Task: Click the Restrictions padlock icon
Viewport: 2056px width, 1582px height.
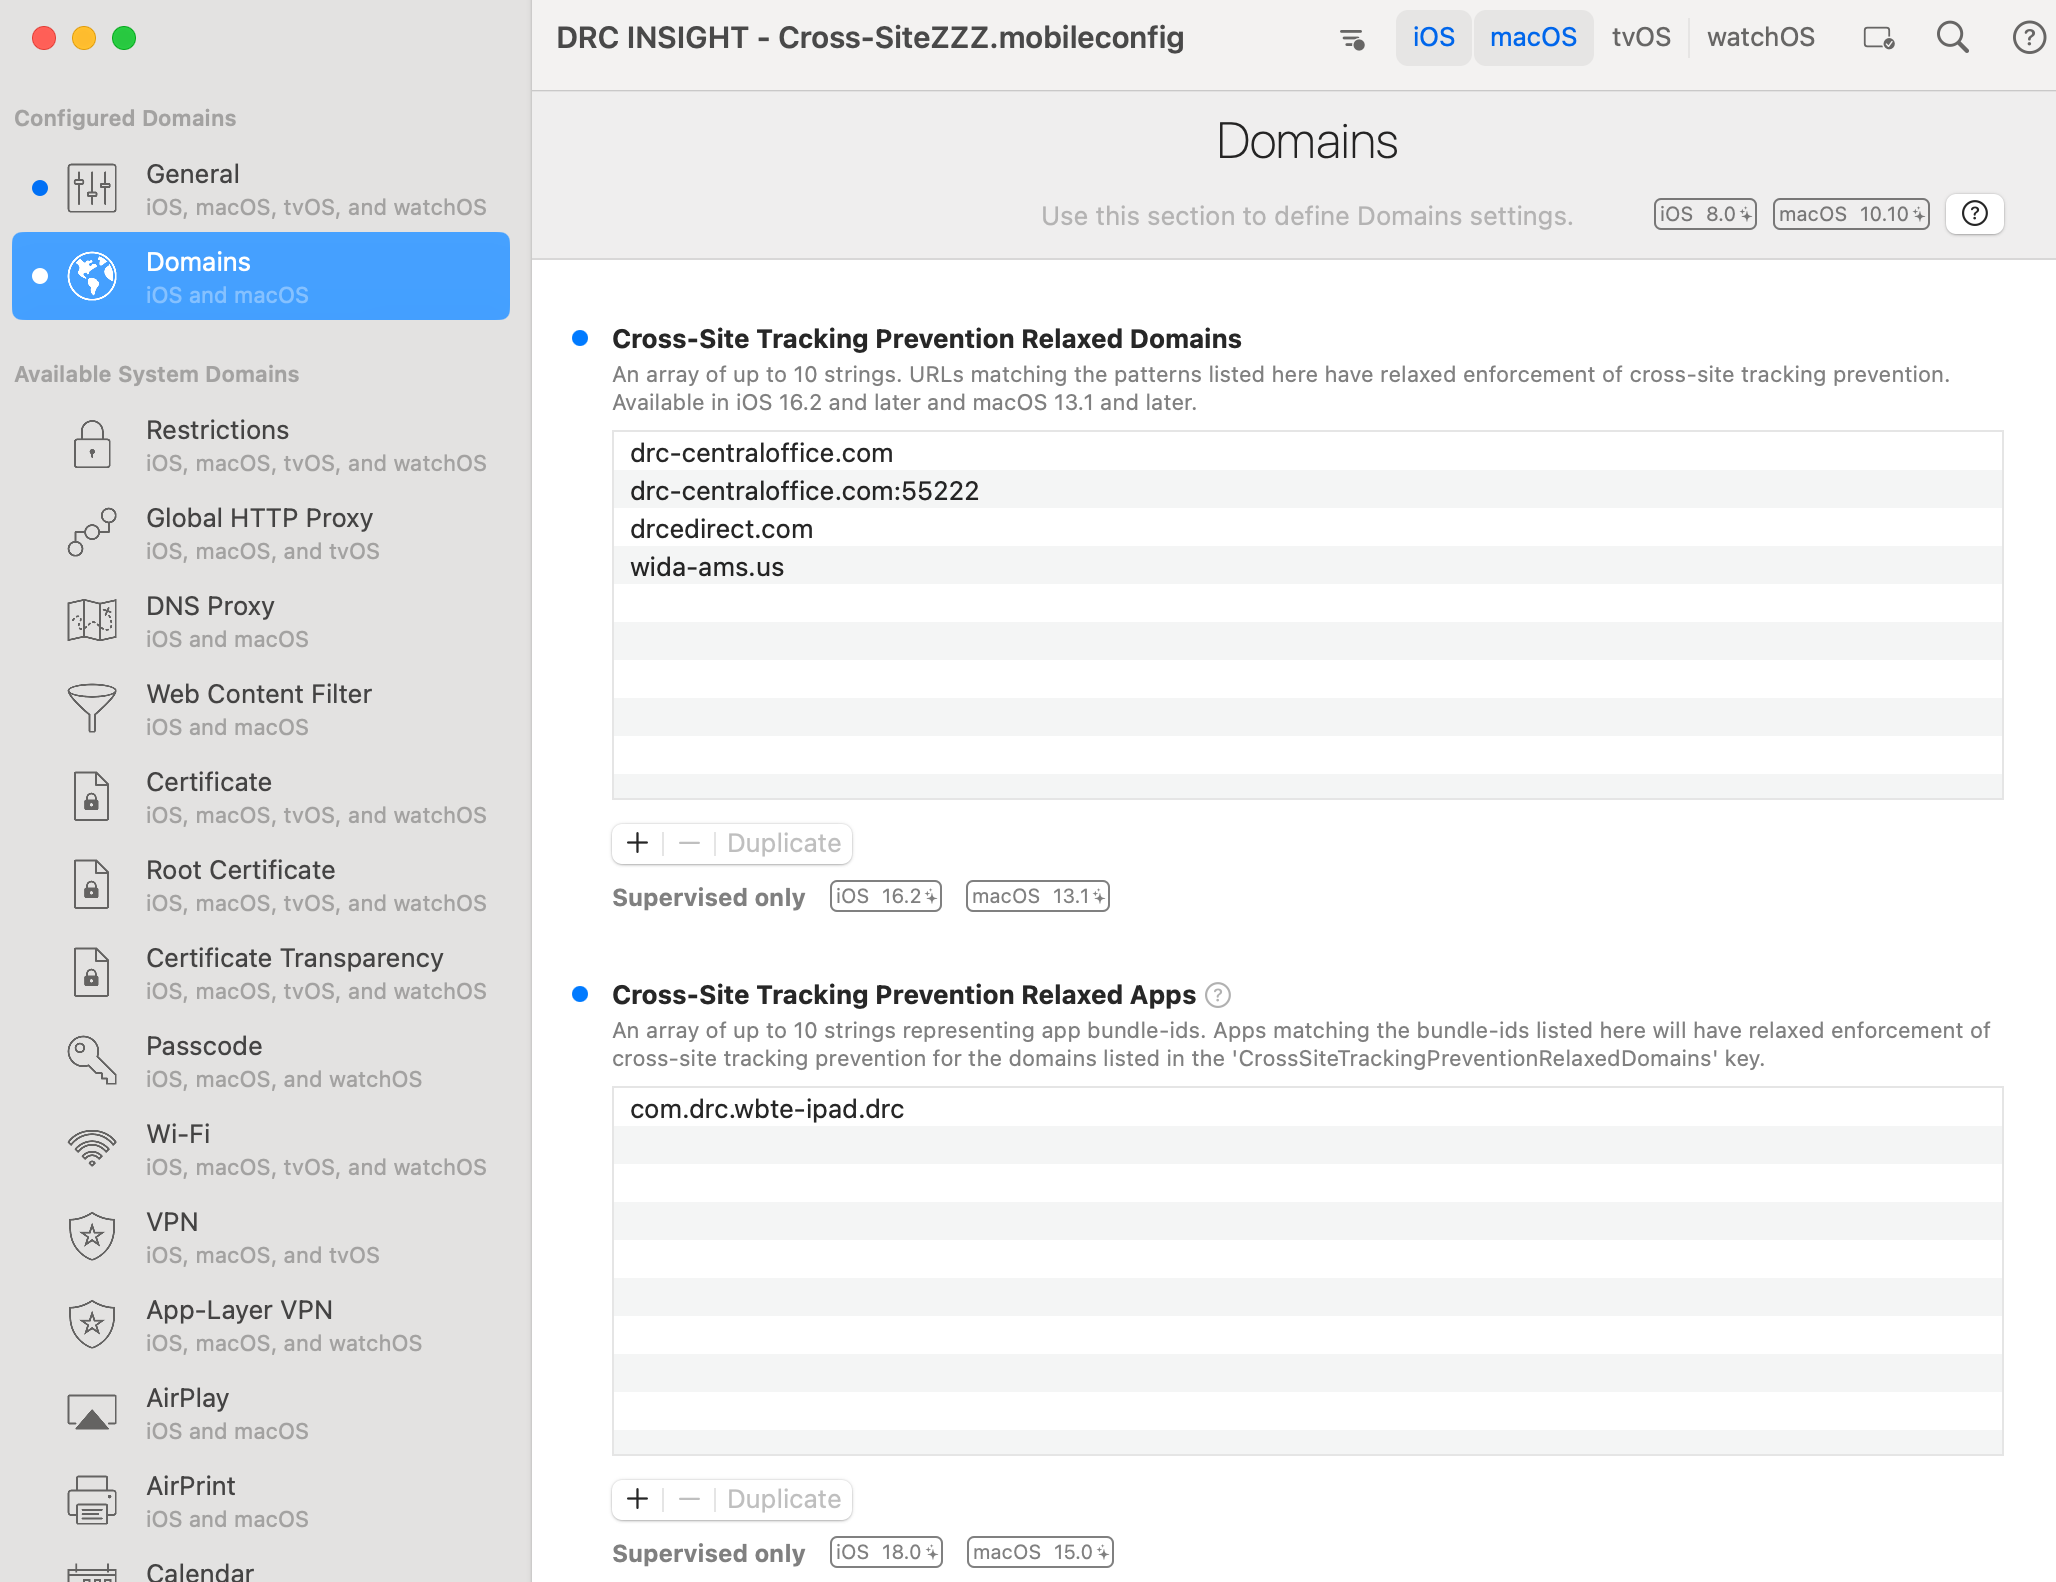Action: point(92,444)
